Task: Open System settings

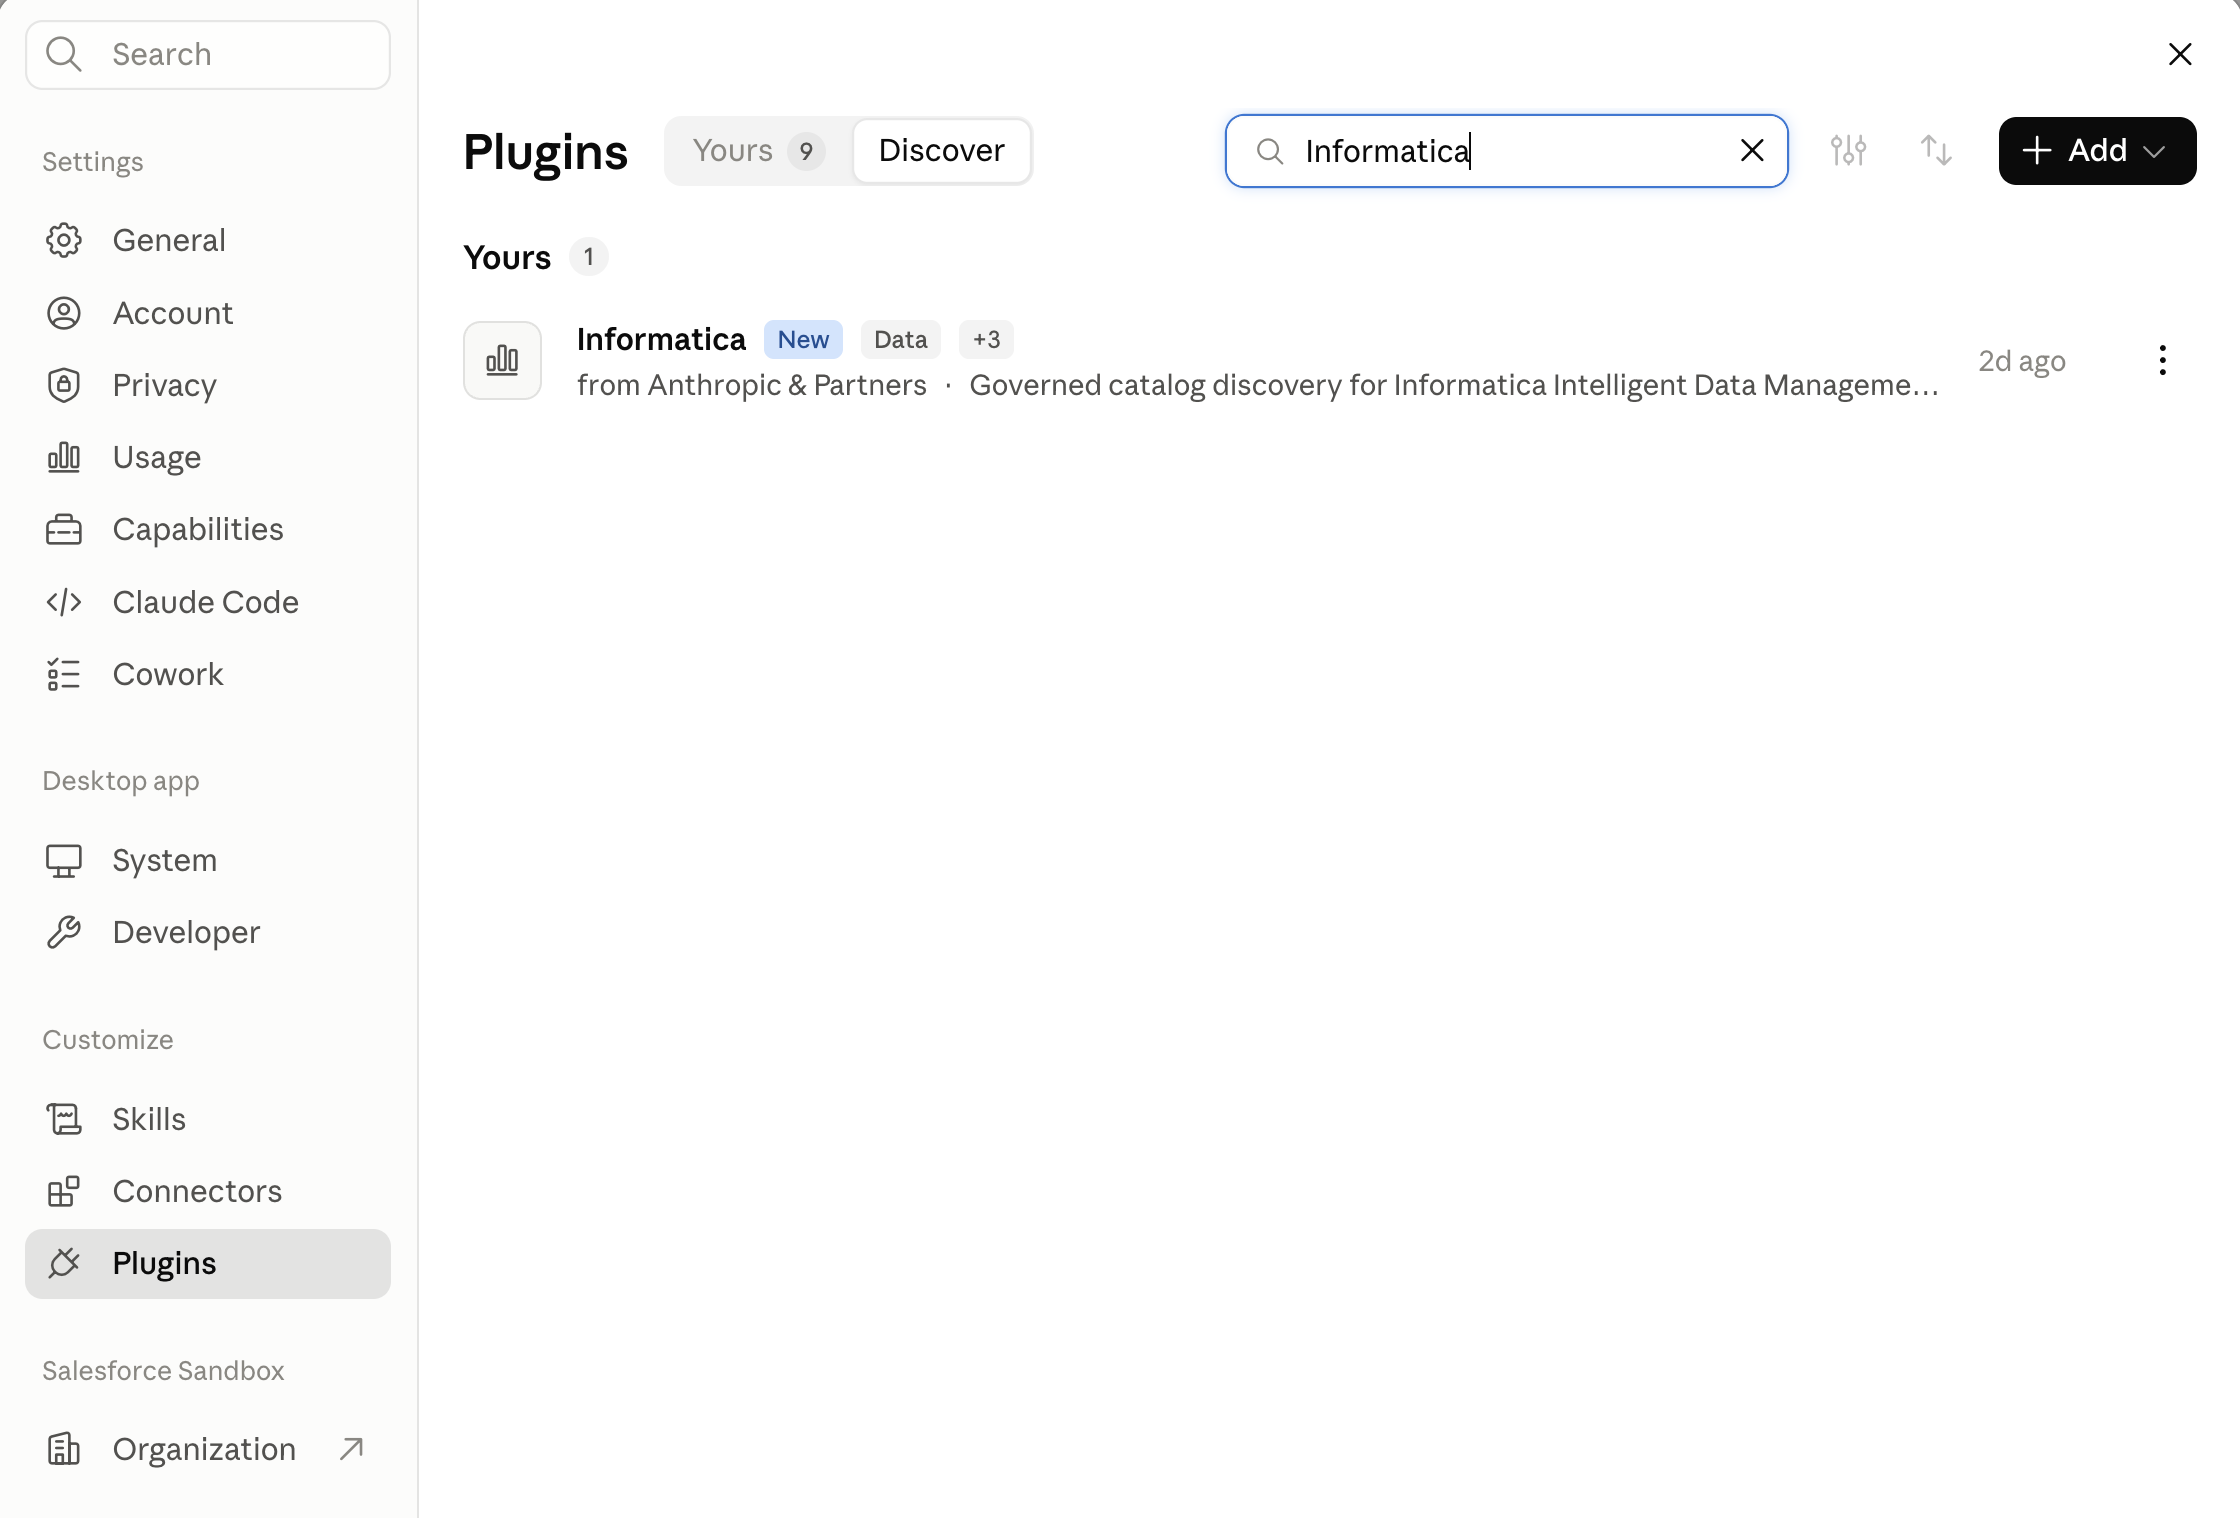Action: 207,860
